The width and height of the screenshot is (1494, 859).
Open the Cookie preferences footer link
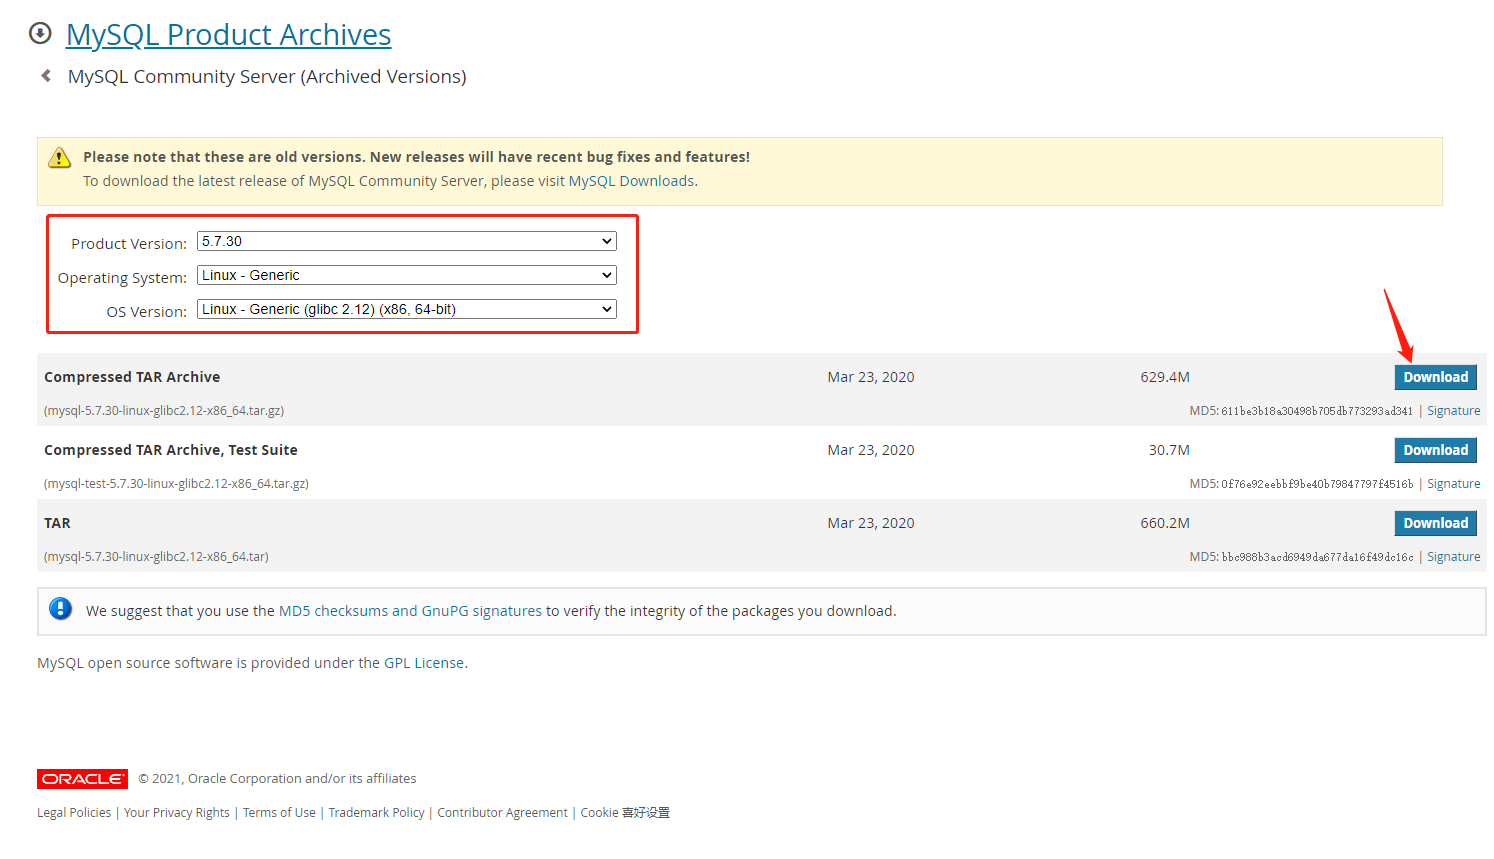click(x=625, y=813)
